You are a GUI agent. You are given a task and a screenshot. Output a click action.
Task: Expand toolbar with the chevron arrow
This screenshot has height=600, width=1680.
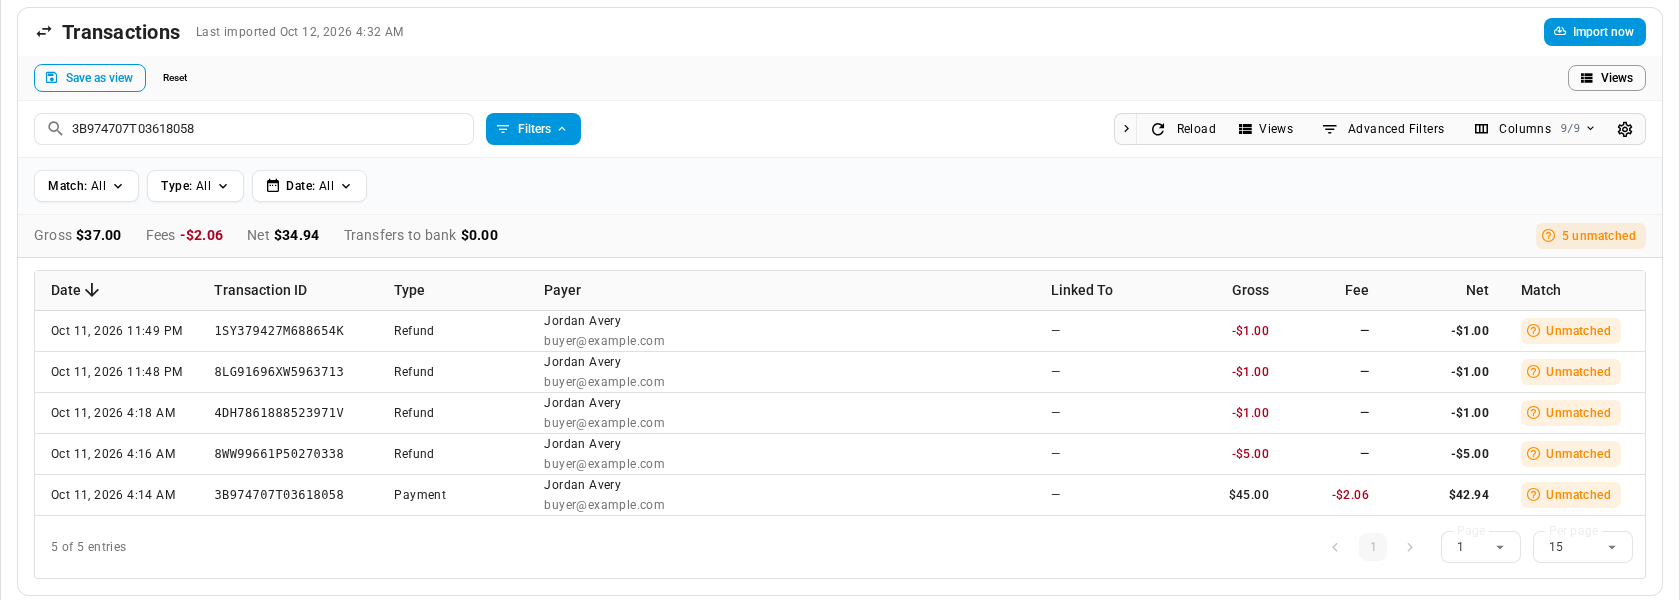tap(1126, 129)
